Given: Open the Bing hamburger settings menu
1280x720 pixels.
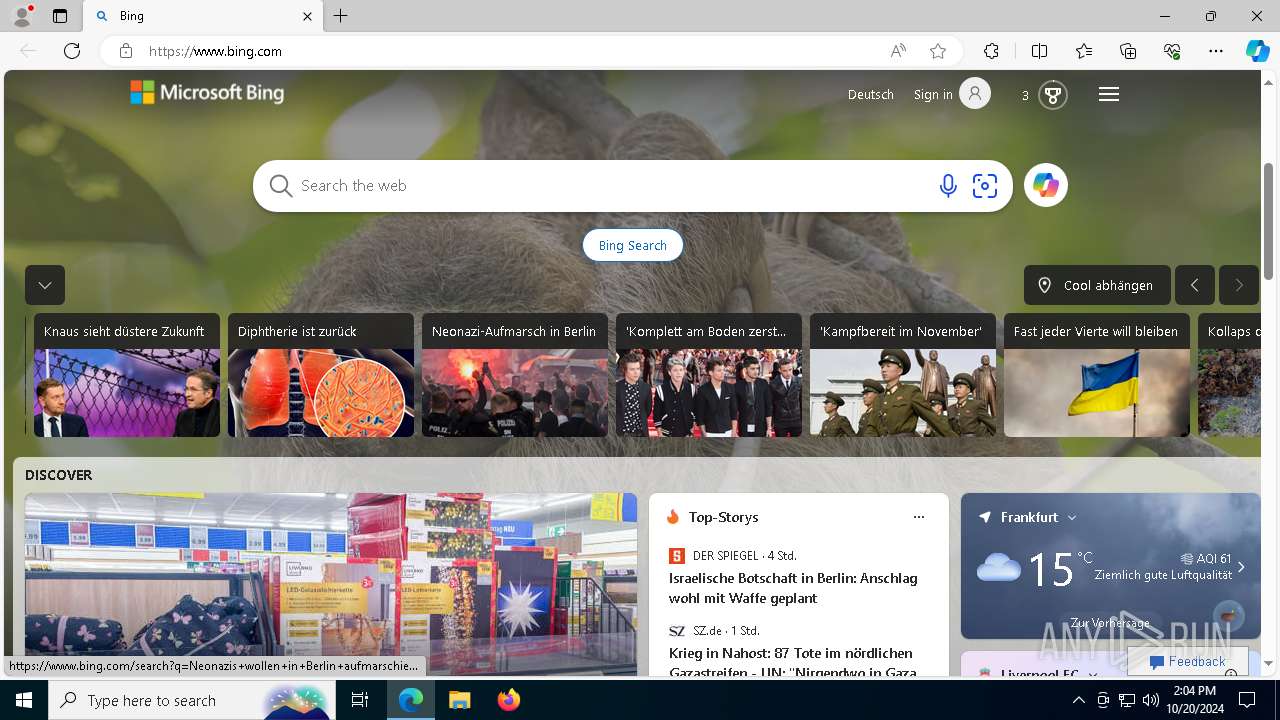Looking at the screenshot, I should pyautogui.click(x=1109, y=94).
